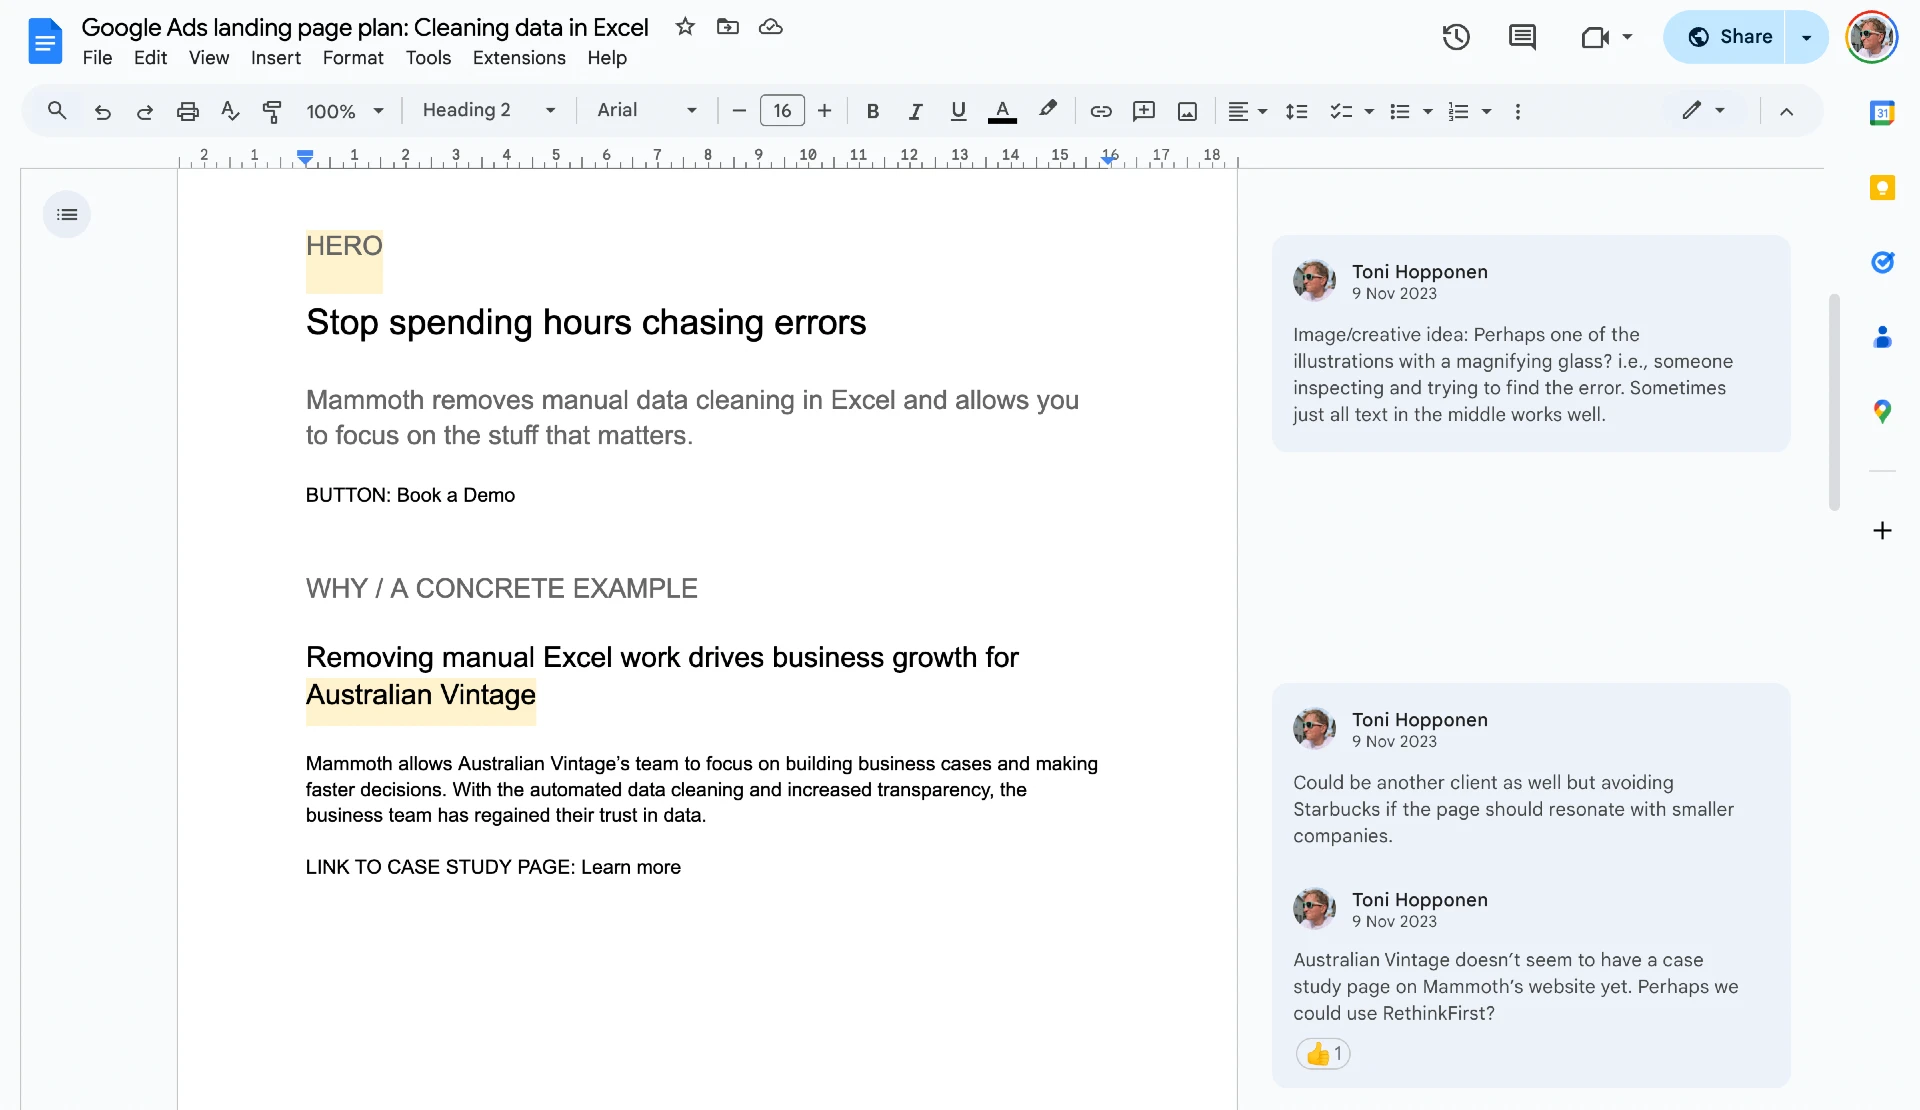Select the paint format tool

pos(271,111)
